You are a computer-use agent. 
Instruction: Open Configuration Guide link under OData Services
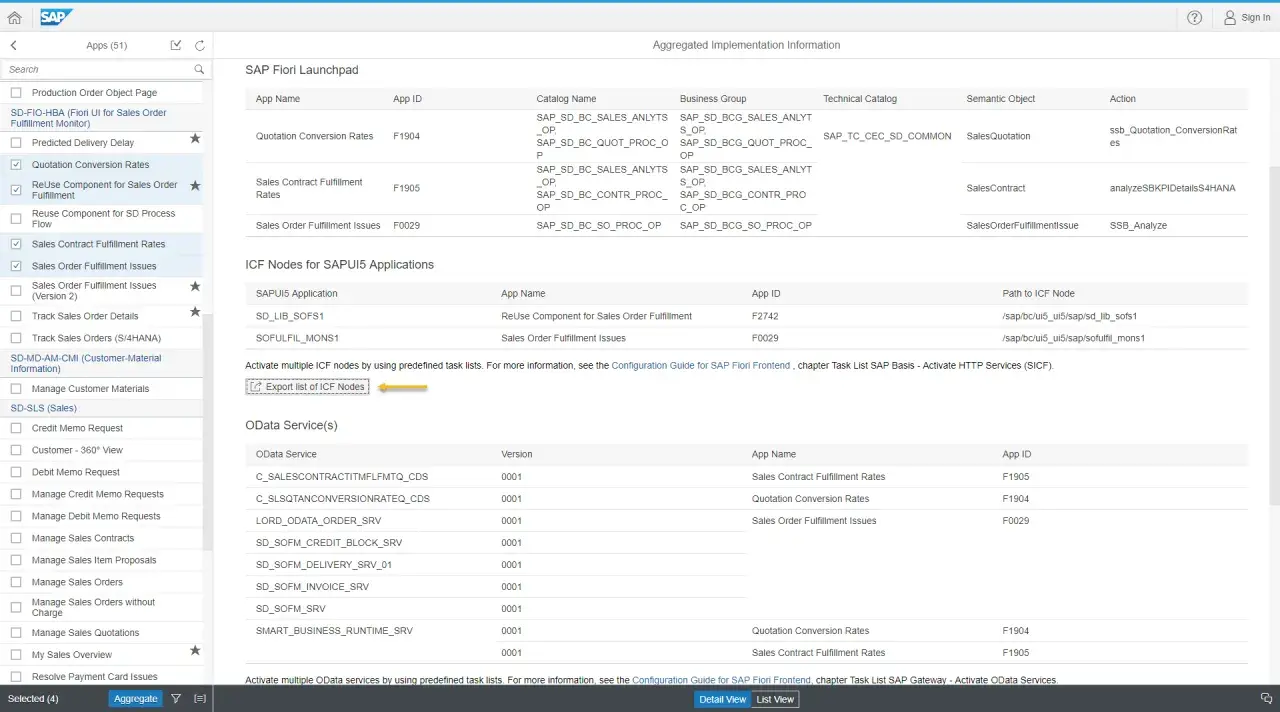(x=721, y=680)
